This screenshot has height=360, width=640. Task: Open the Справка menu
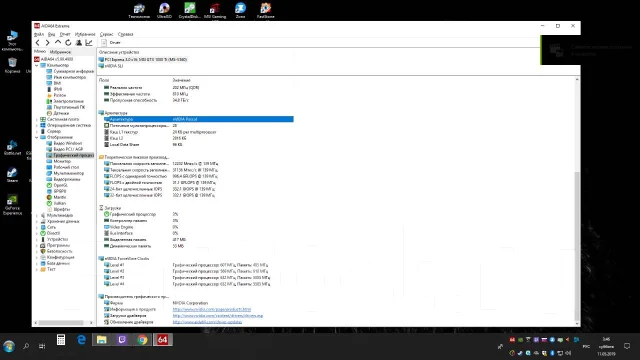[x=125, y=34]
